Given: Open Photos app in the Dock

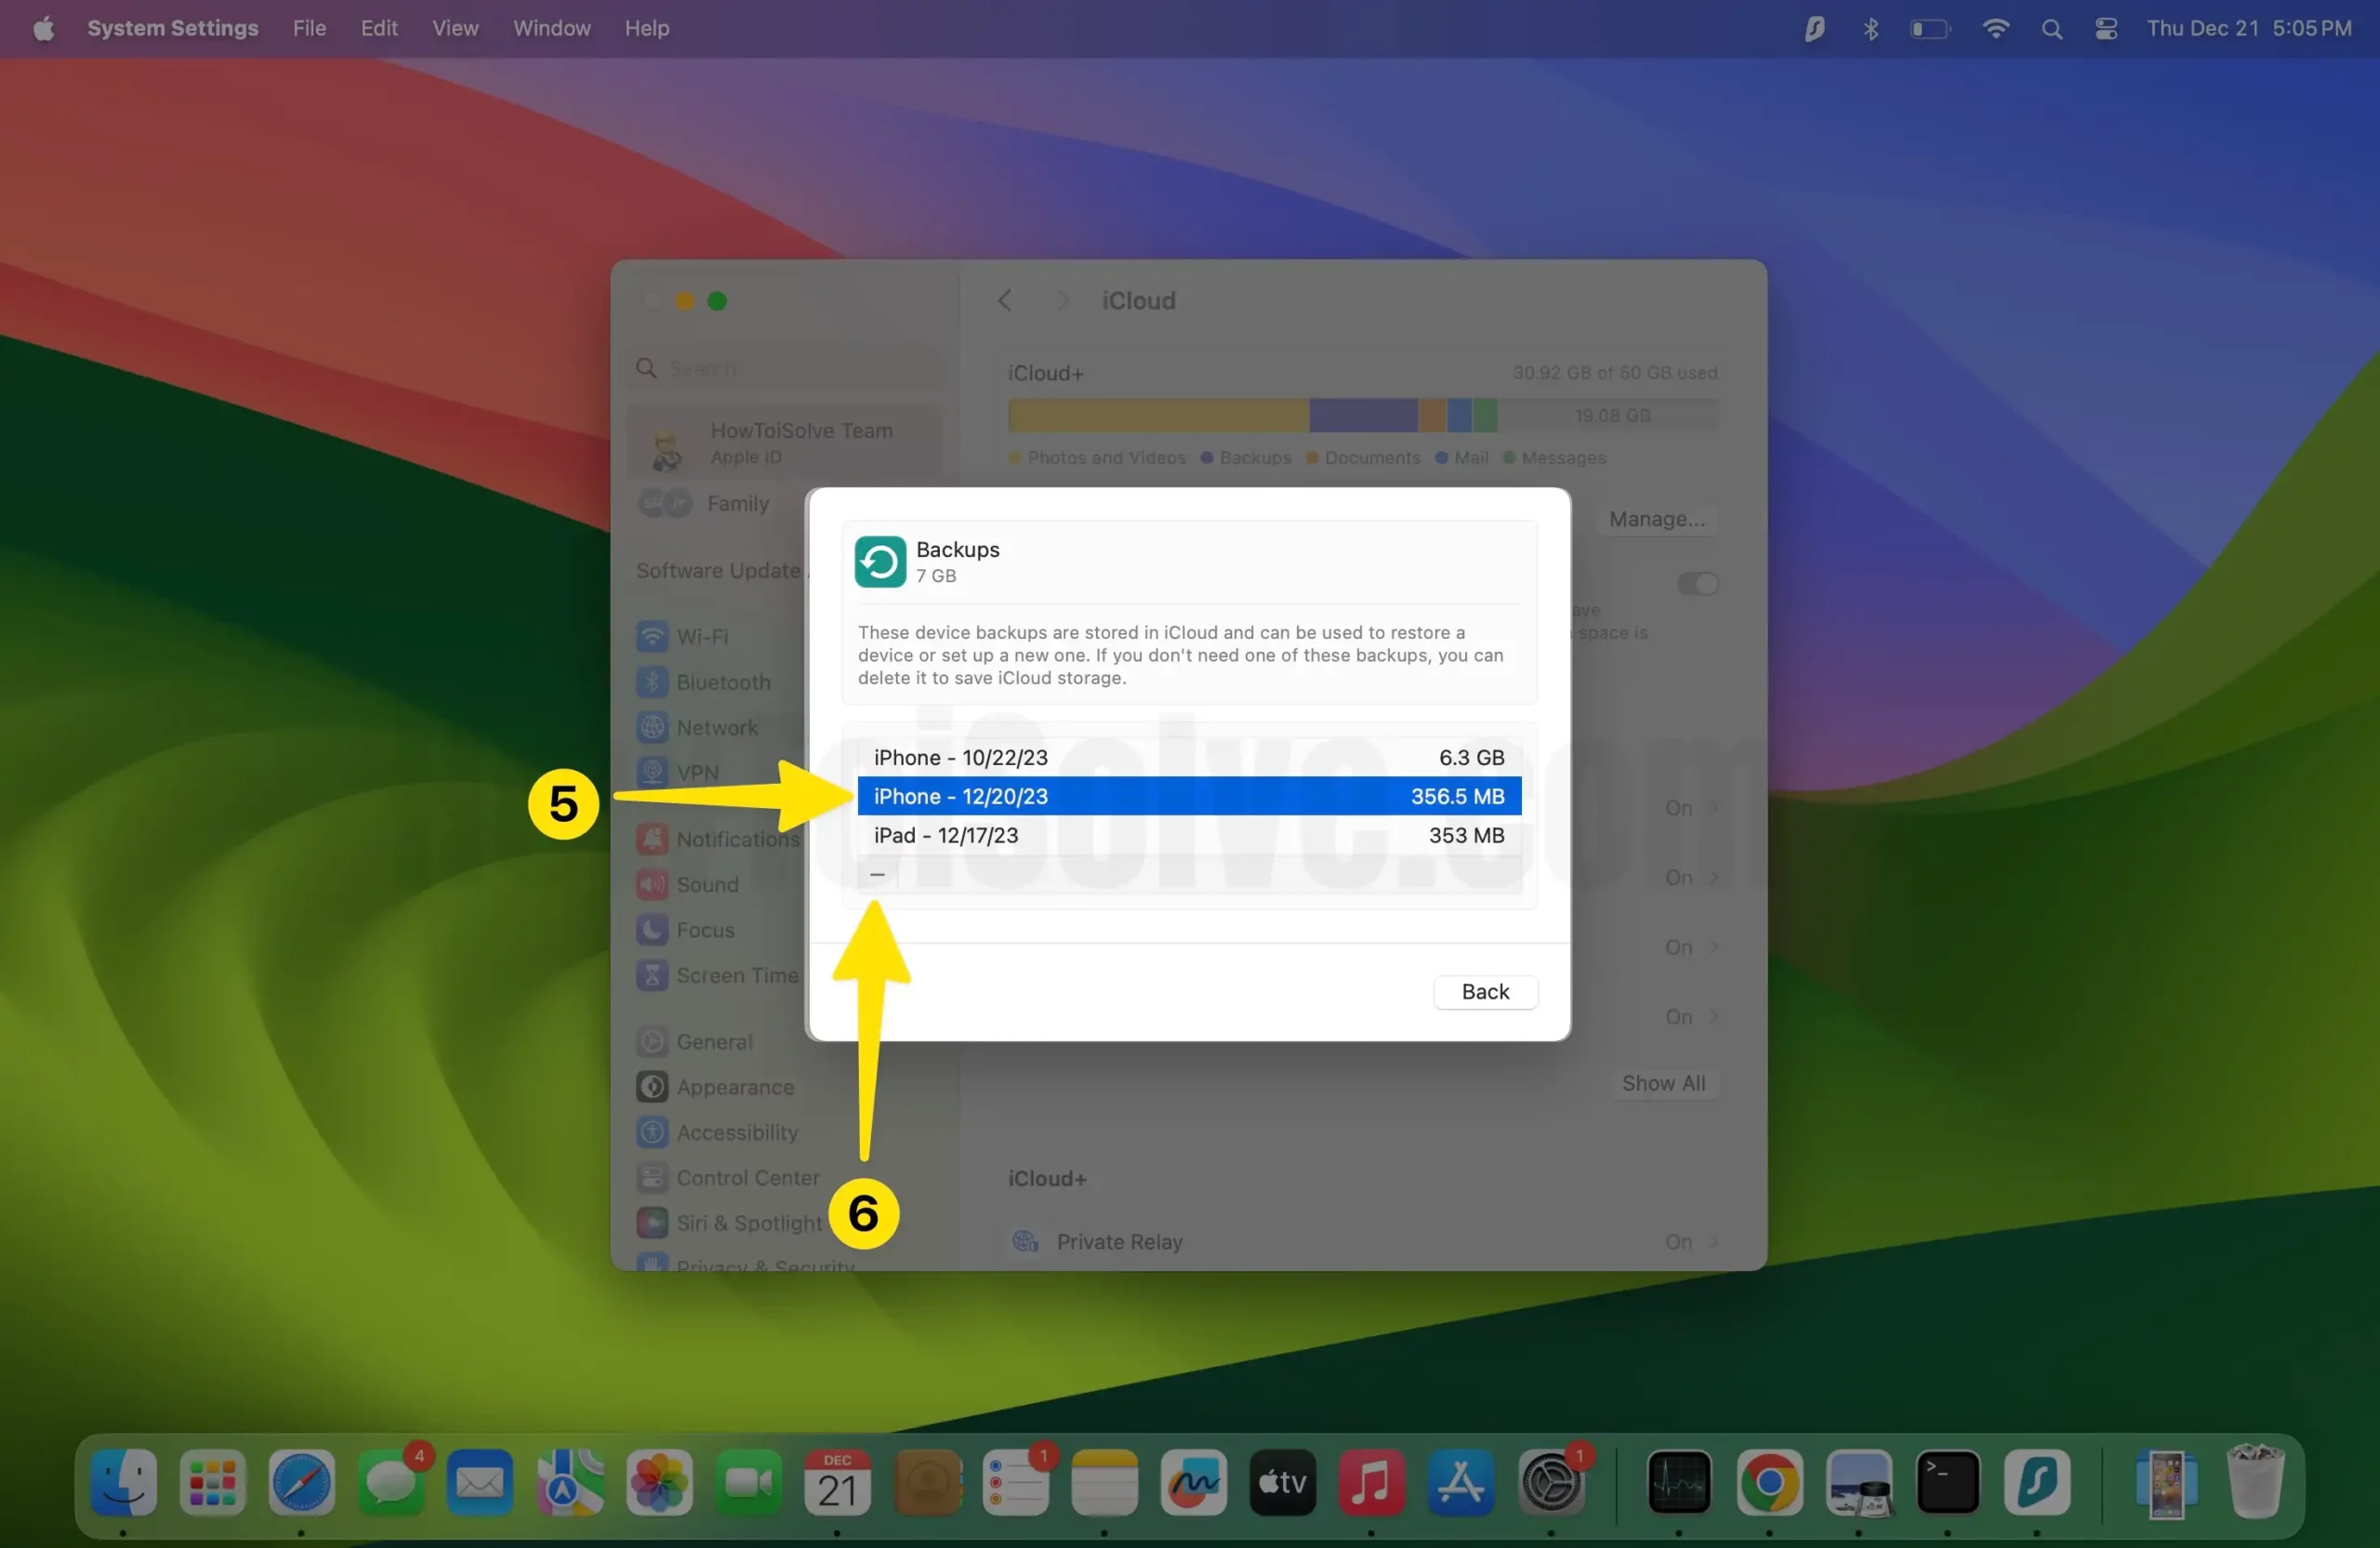Looking at the screenshot, I should click(659, 1482).
